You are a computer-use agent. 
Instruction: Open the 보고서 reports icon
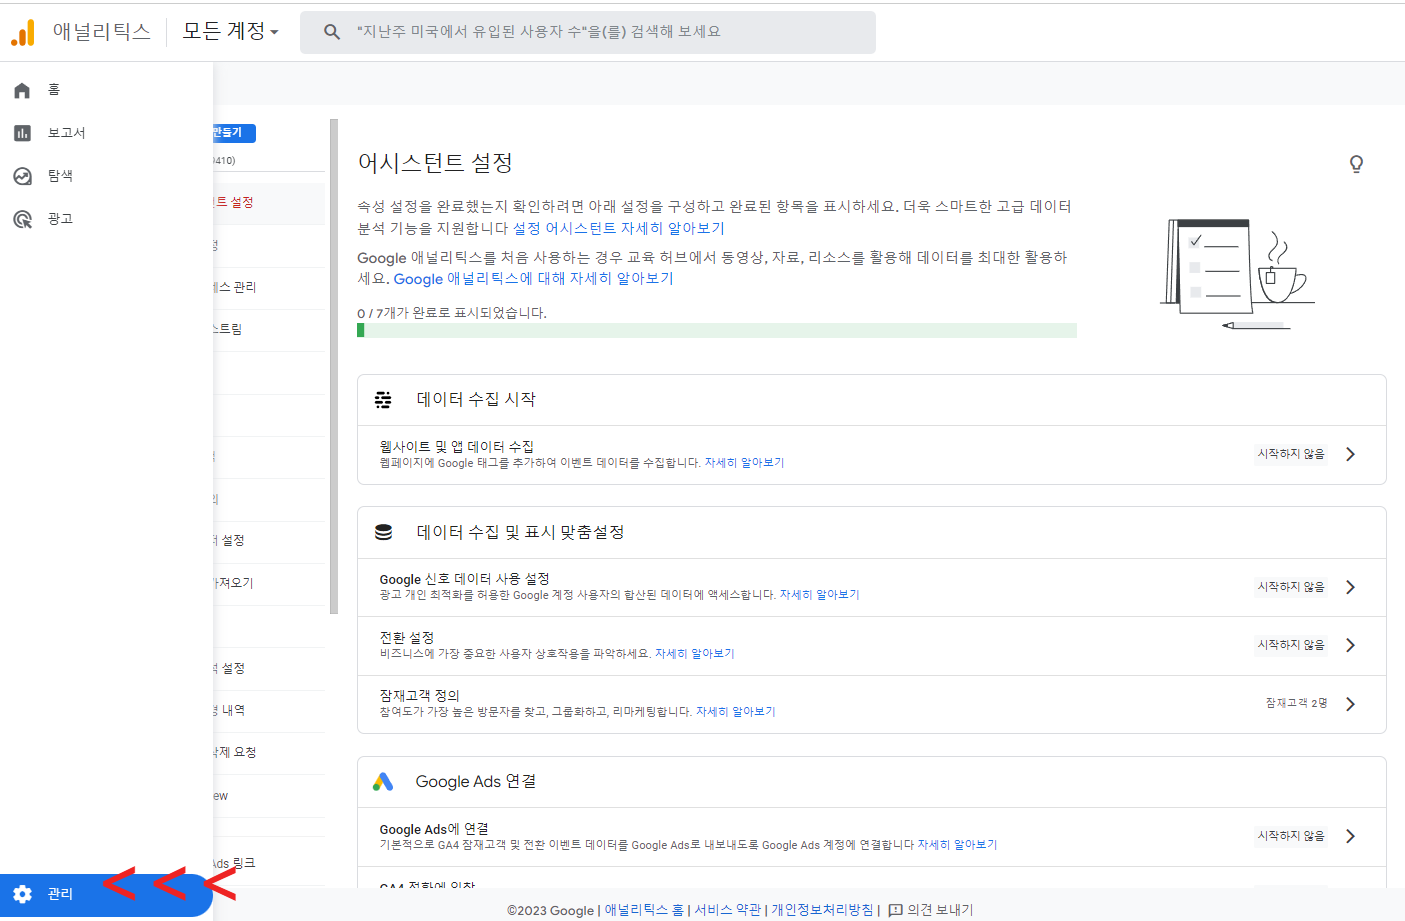click(x=22, y=133)
